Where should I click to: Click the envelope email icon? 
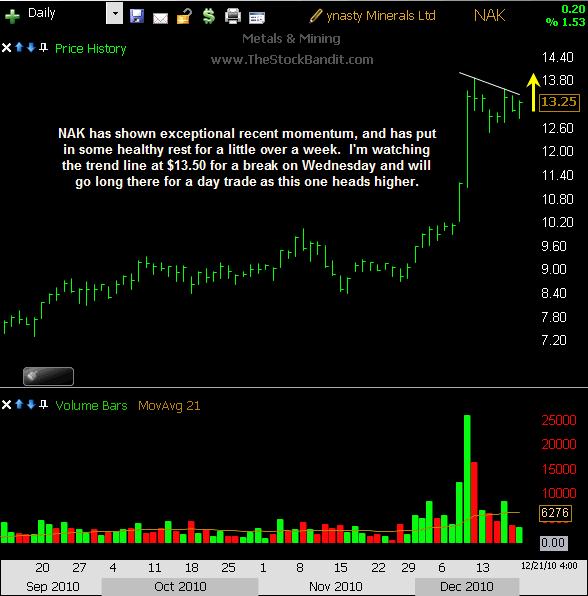tap(160, 18)
